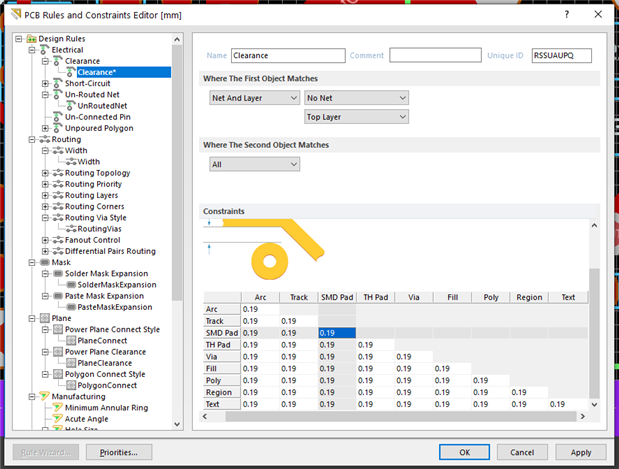
Task: Click the Electrical category icon in tree
Action: 43,50
